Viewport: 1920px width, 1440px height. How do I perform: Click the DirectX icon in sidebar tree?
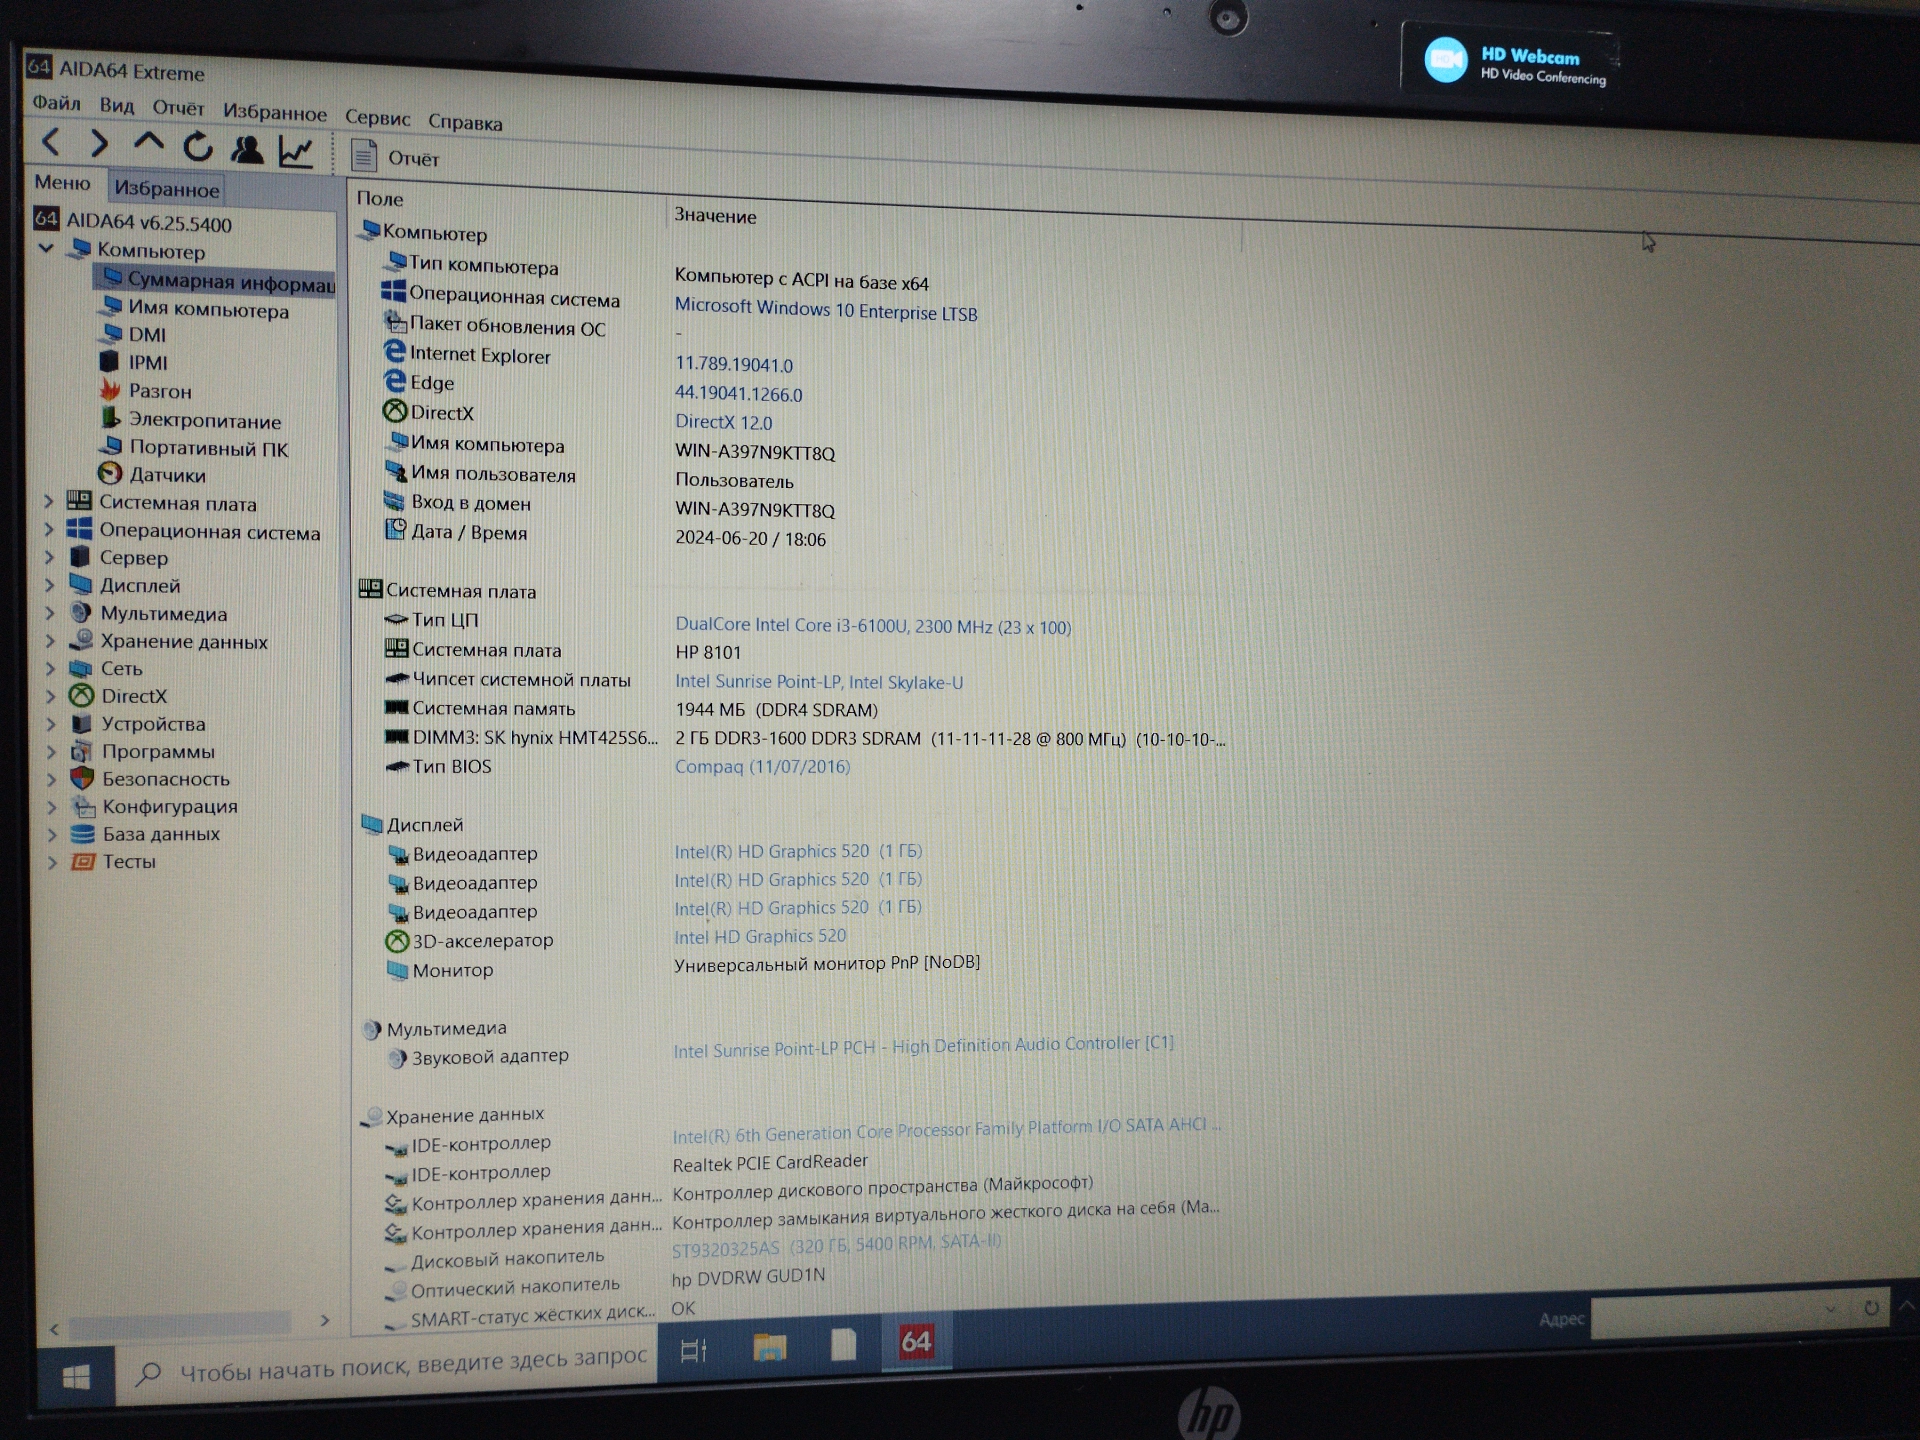pos(81,695)
